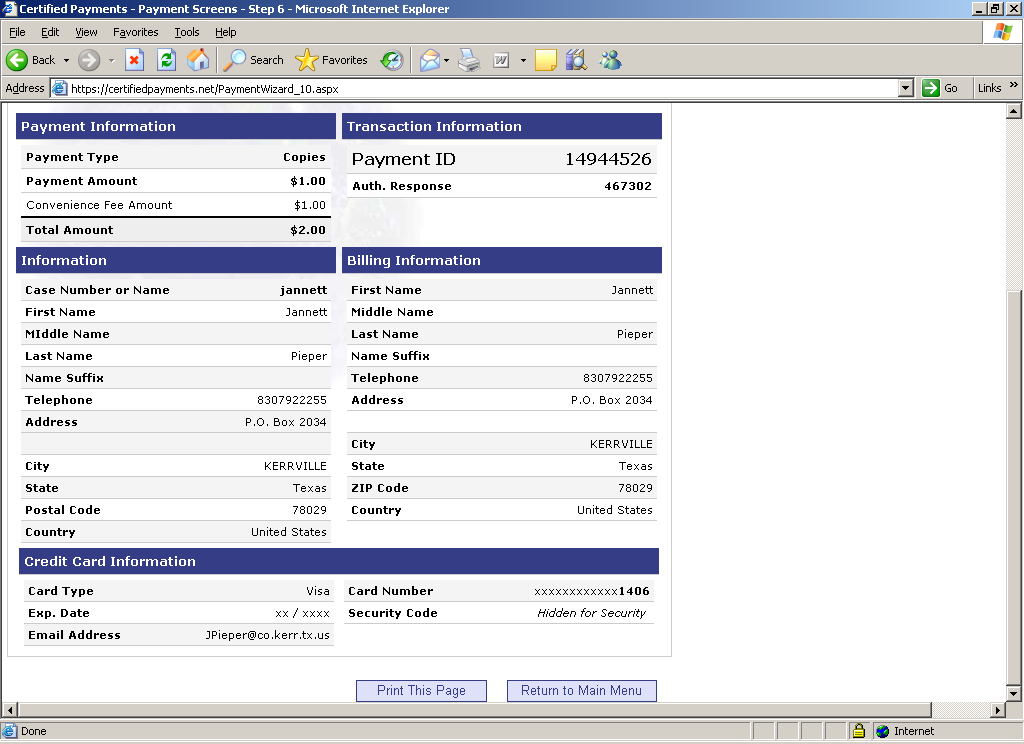Click the vertical scrollbar down arrow
The image size is (1024, 744).
click(1012, 692)
